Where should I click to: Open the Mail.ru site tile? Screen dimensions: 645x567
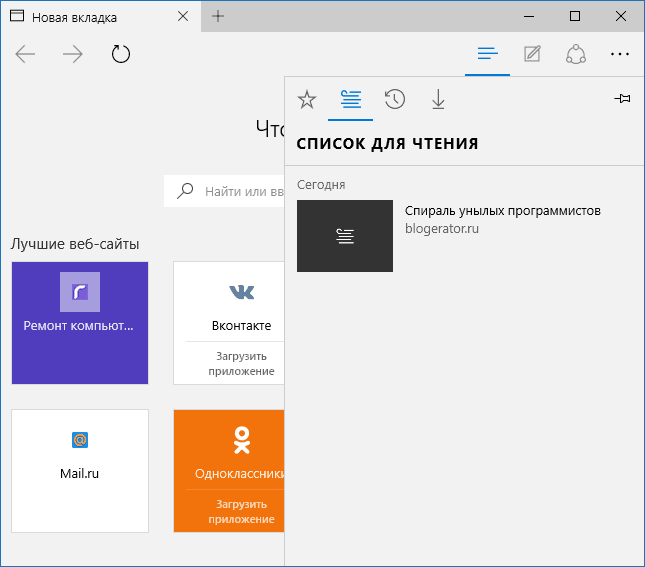point(80,471)
